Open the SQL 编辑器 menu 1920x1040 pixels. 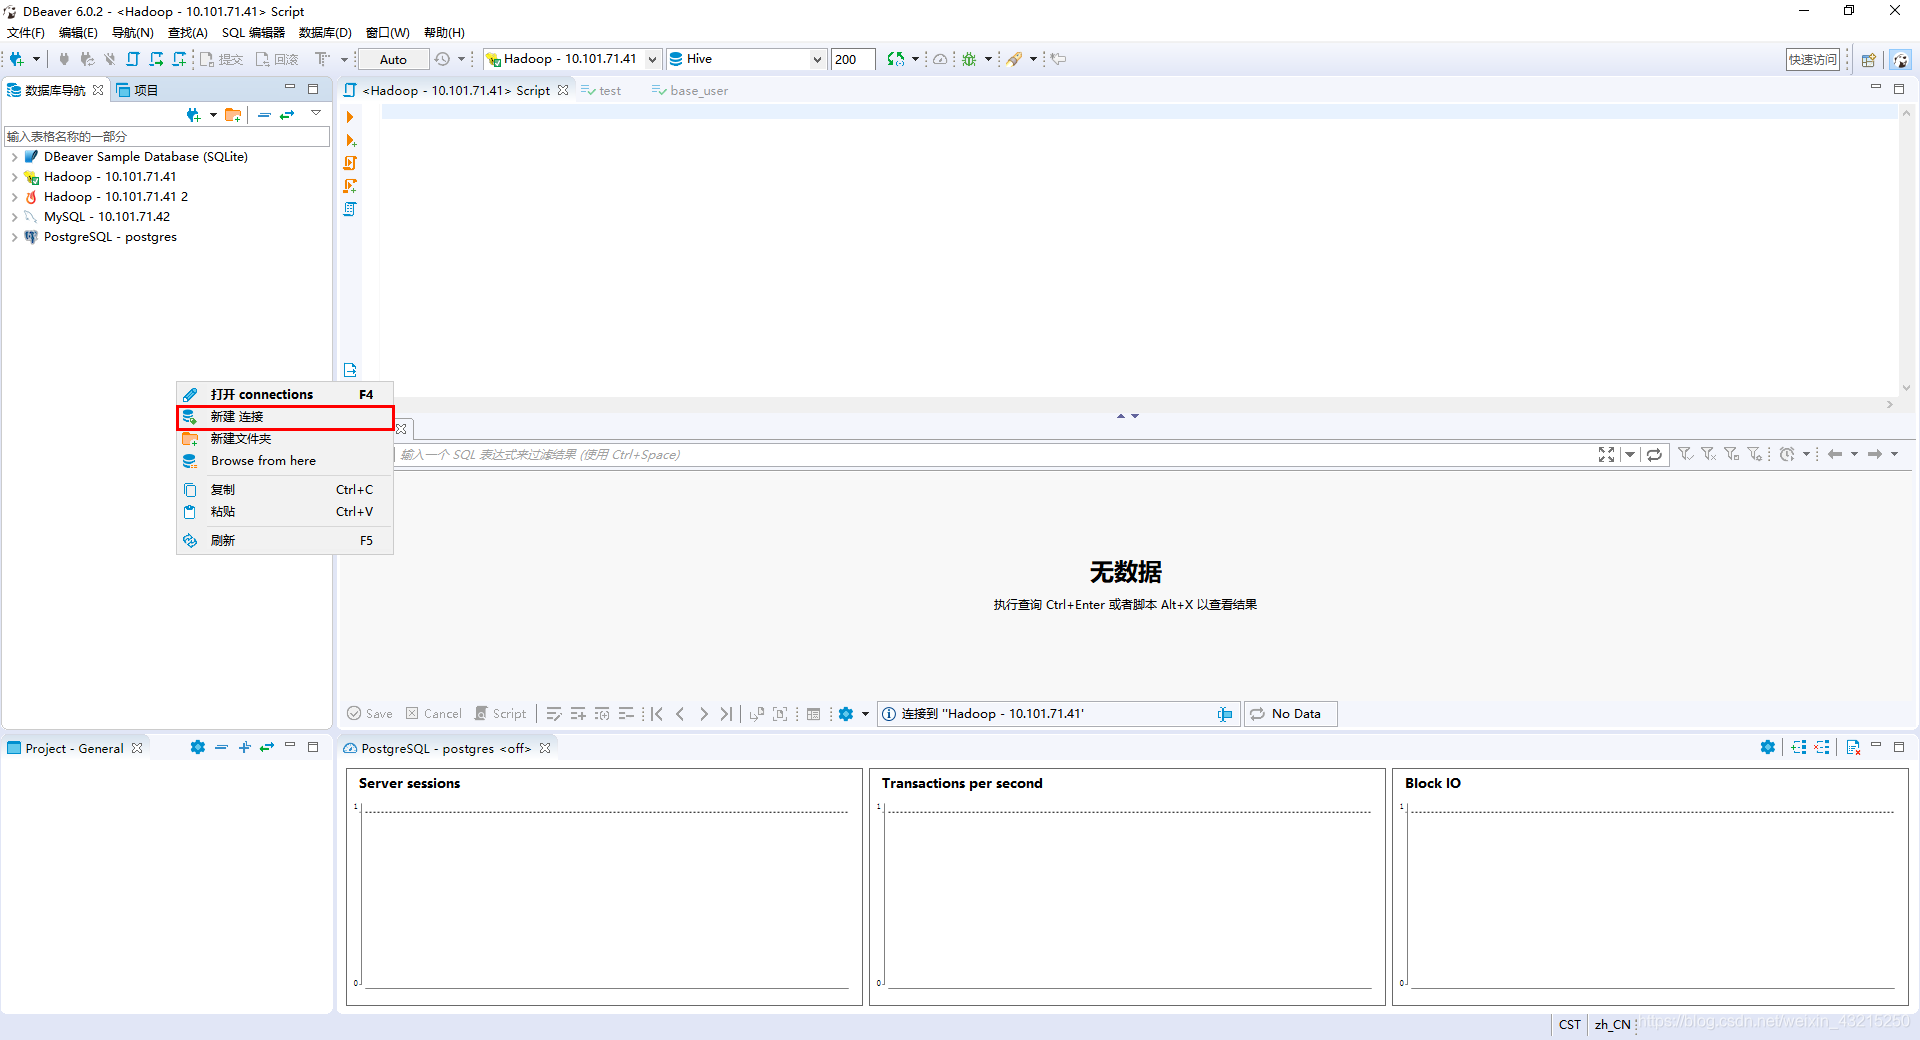(253, 33)
